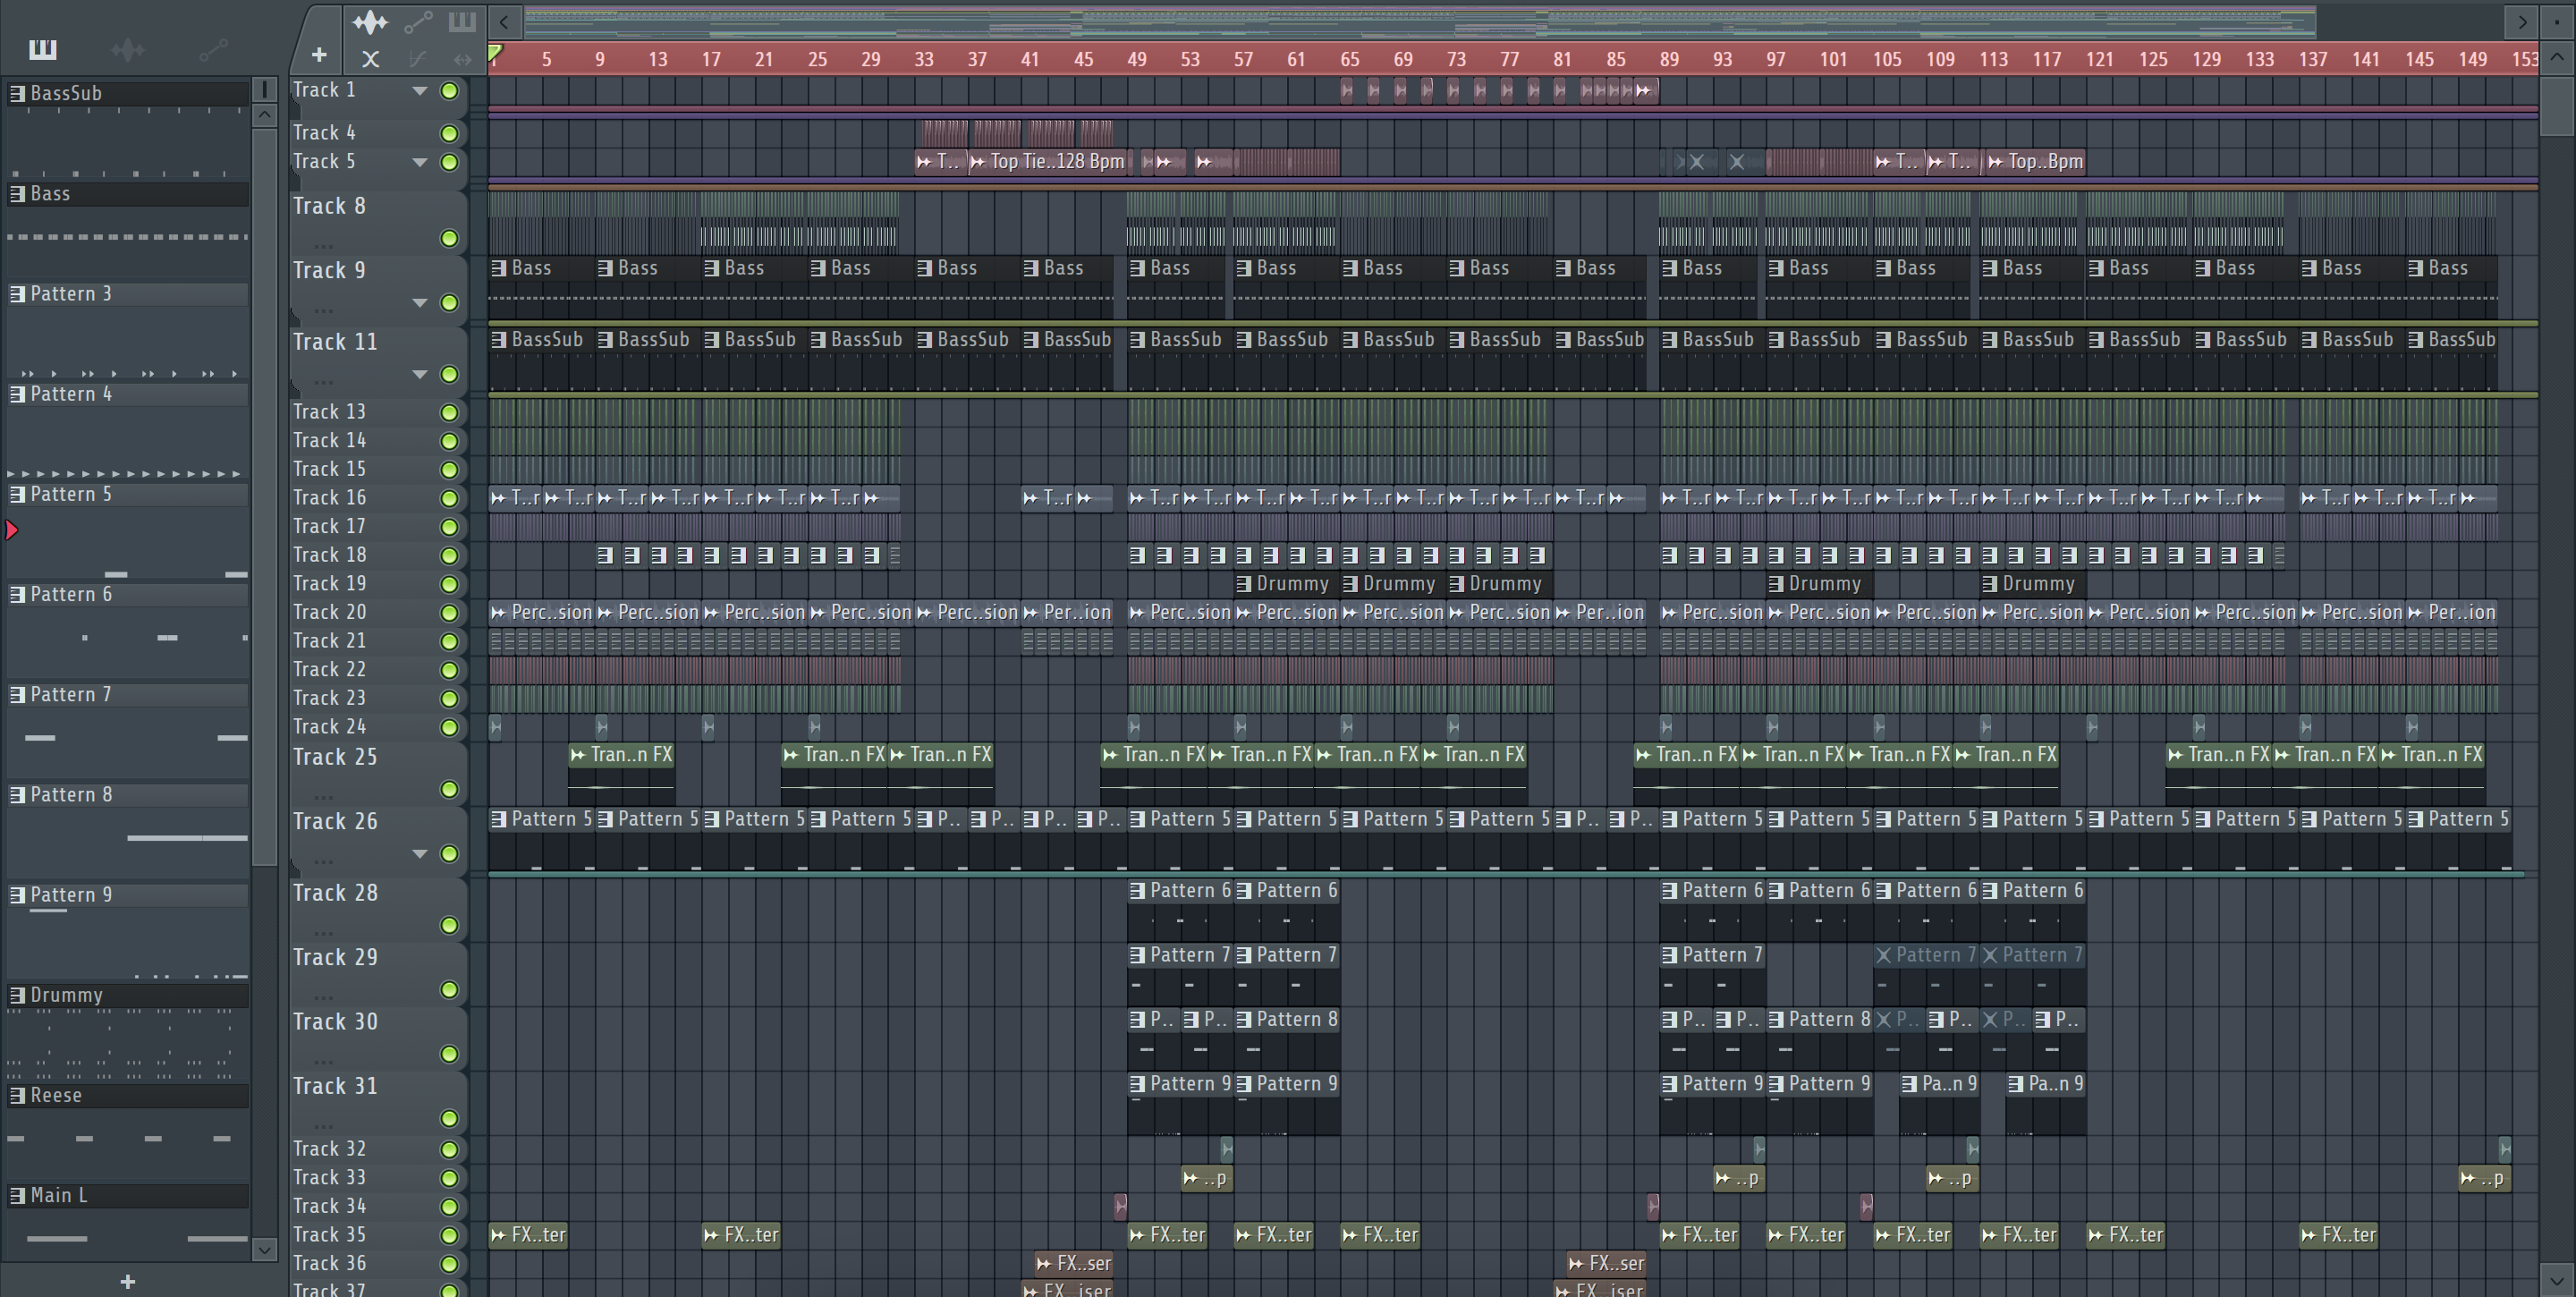Click the piano icon of Pattern 7
The image size is (2576, 1297).
point(17,694)
